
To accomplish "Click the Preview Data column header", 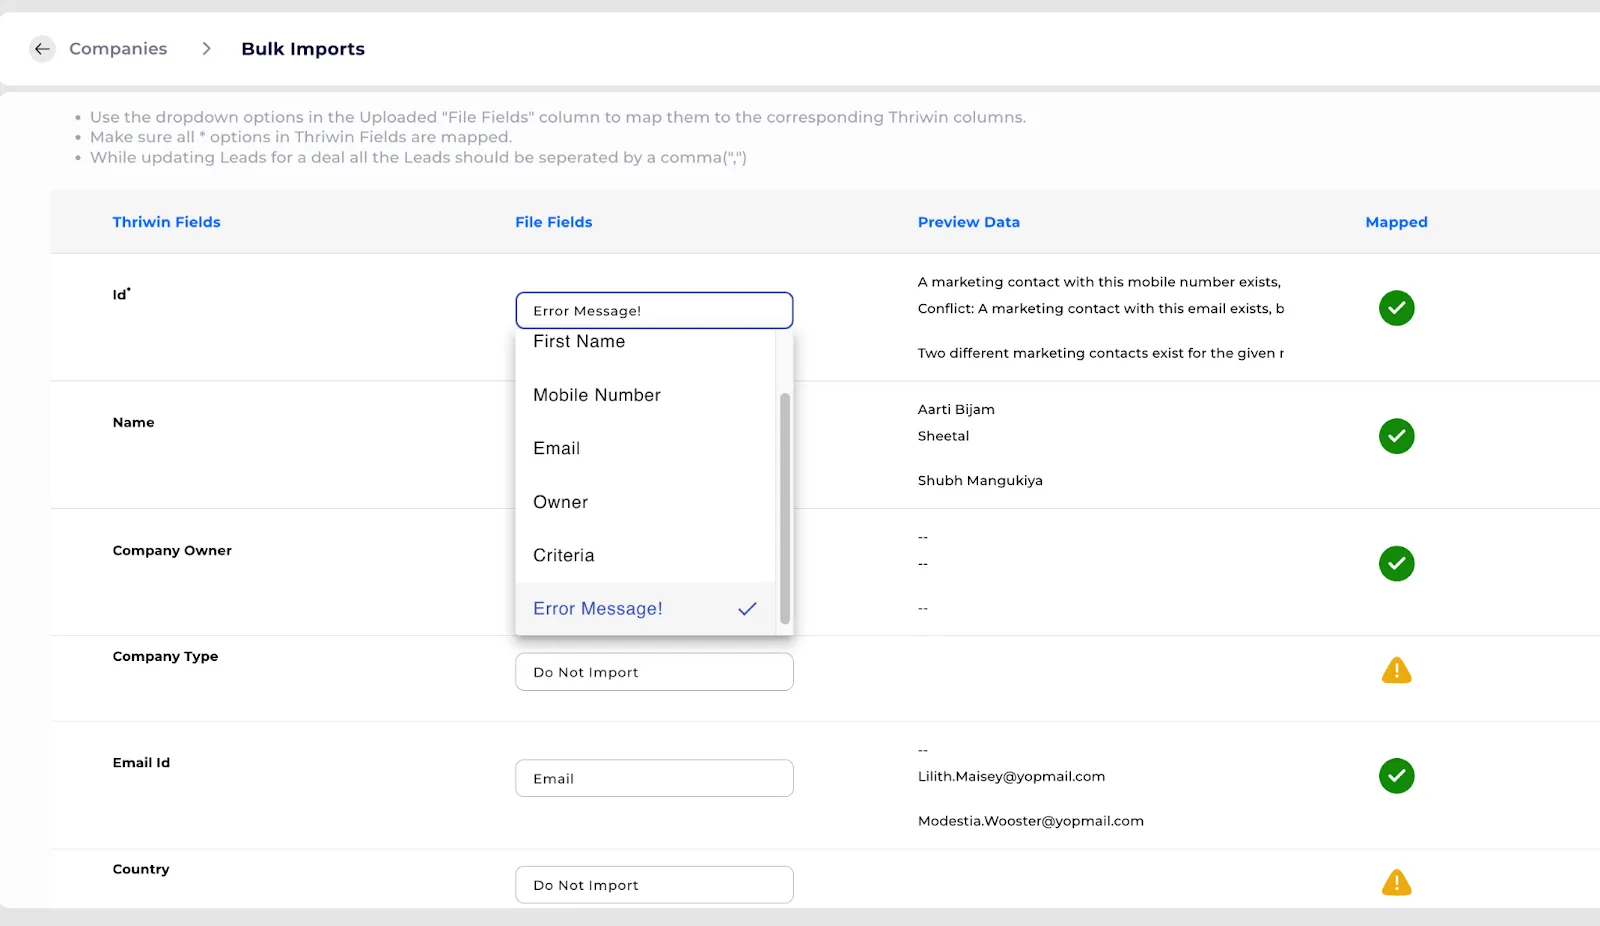I will (x=969, y=222).
